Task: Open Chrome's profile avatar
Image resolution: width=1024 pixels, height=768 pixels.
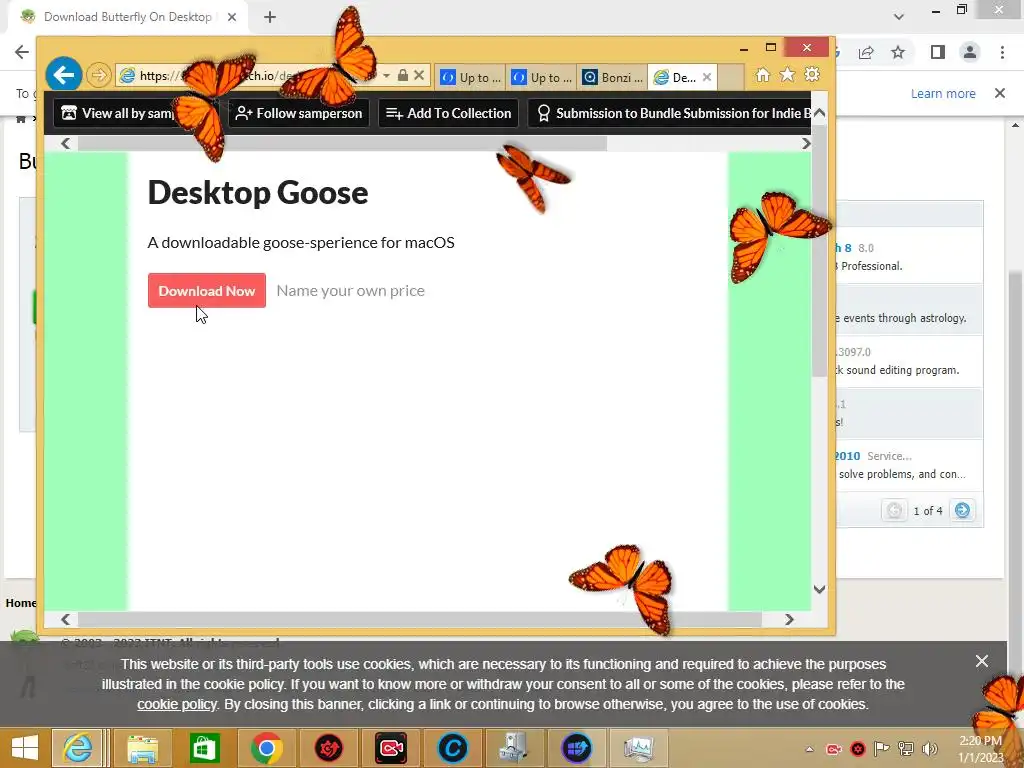Action: pos(970,52)
